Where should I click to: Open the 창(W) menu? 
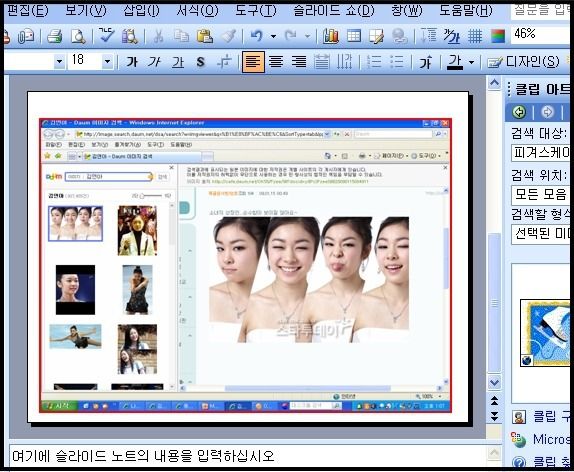point(407,11)
